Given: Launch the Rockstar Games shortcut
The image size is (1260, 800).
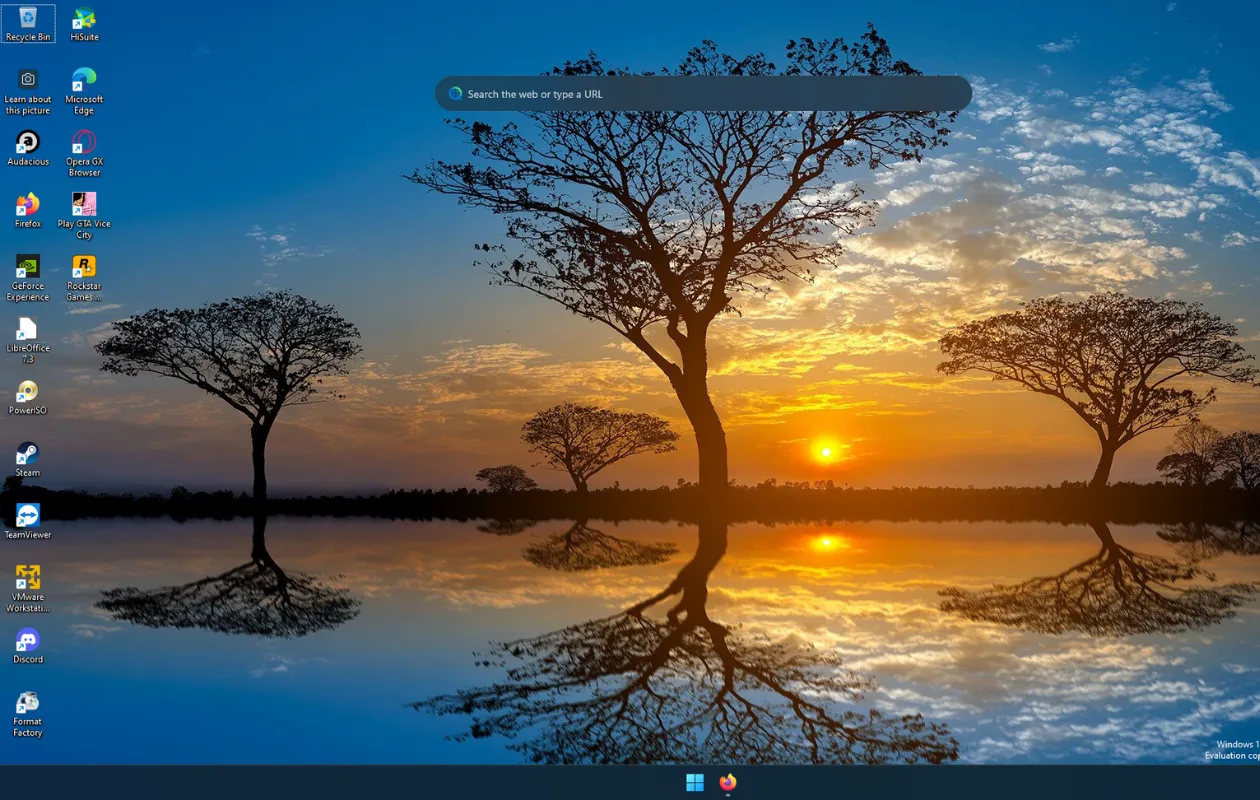Looking at the screenshot, I should [84, 268].
